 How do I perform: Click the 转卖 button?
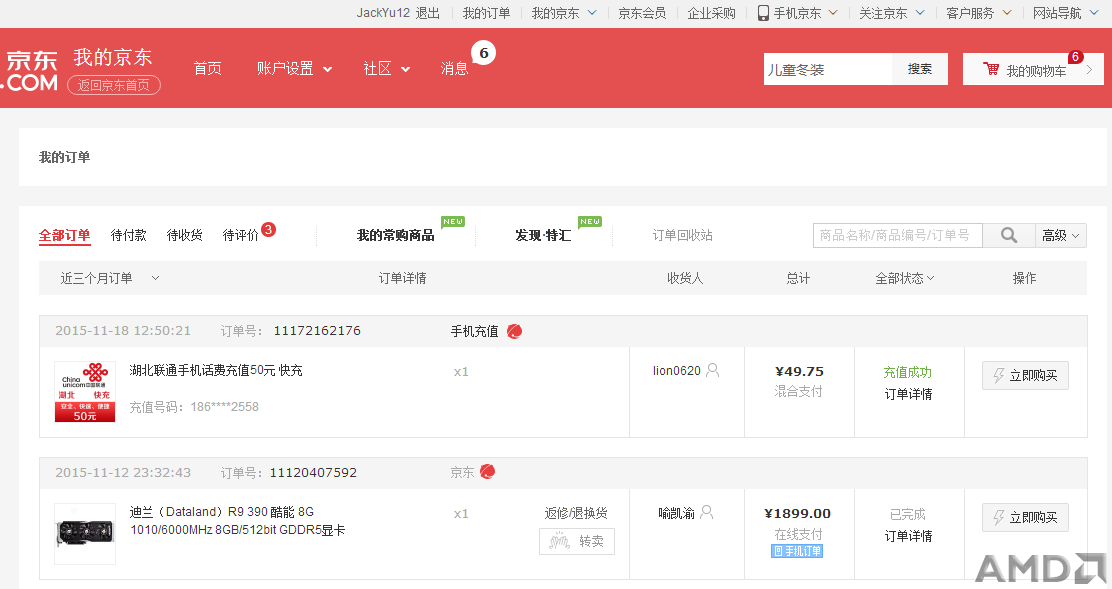coord(577,542)
